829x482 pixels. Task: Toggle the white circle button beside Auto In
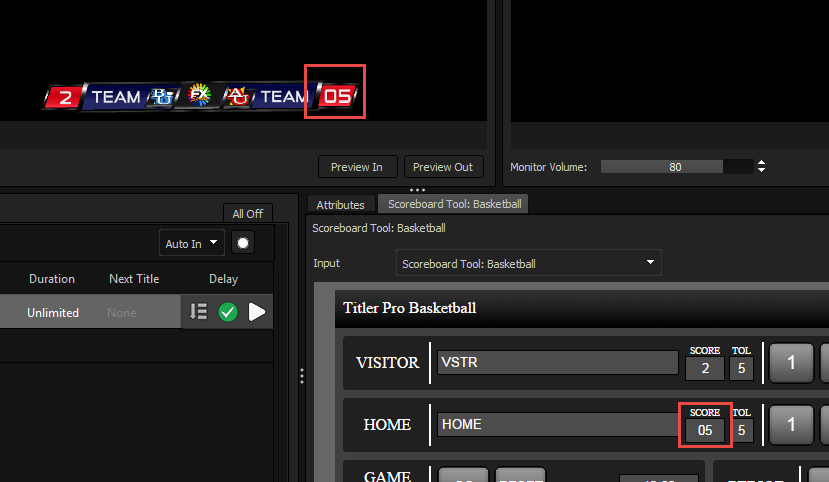[x=242, y=243]
